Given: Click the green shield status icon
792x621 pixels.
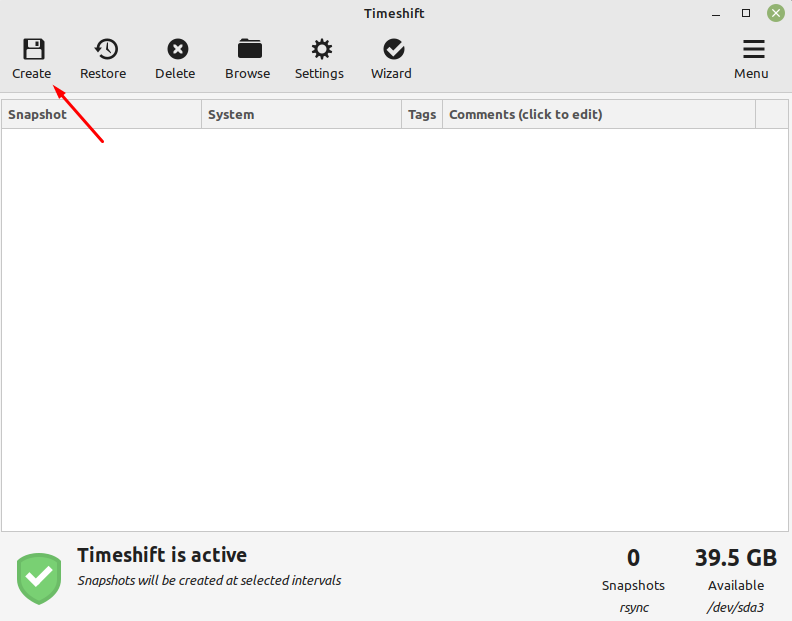Looking at the screenshot, I should [x=39, y=579].
